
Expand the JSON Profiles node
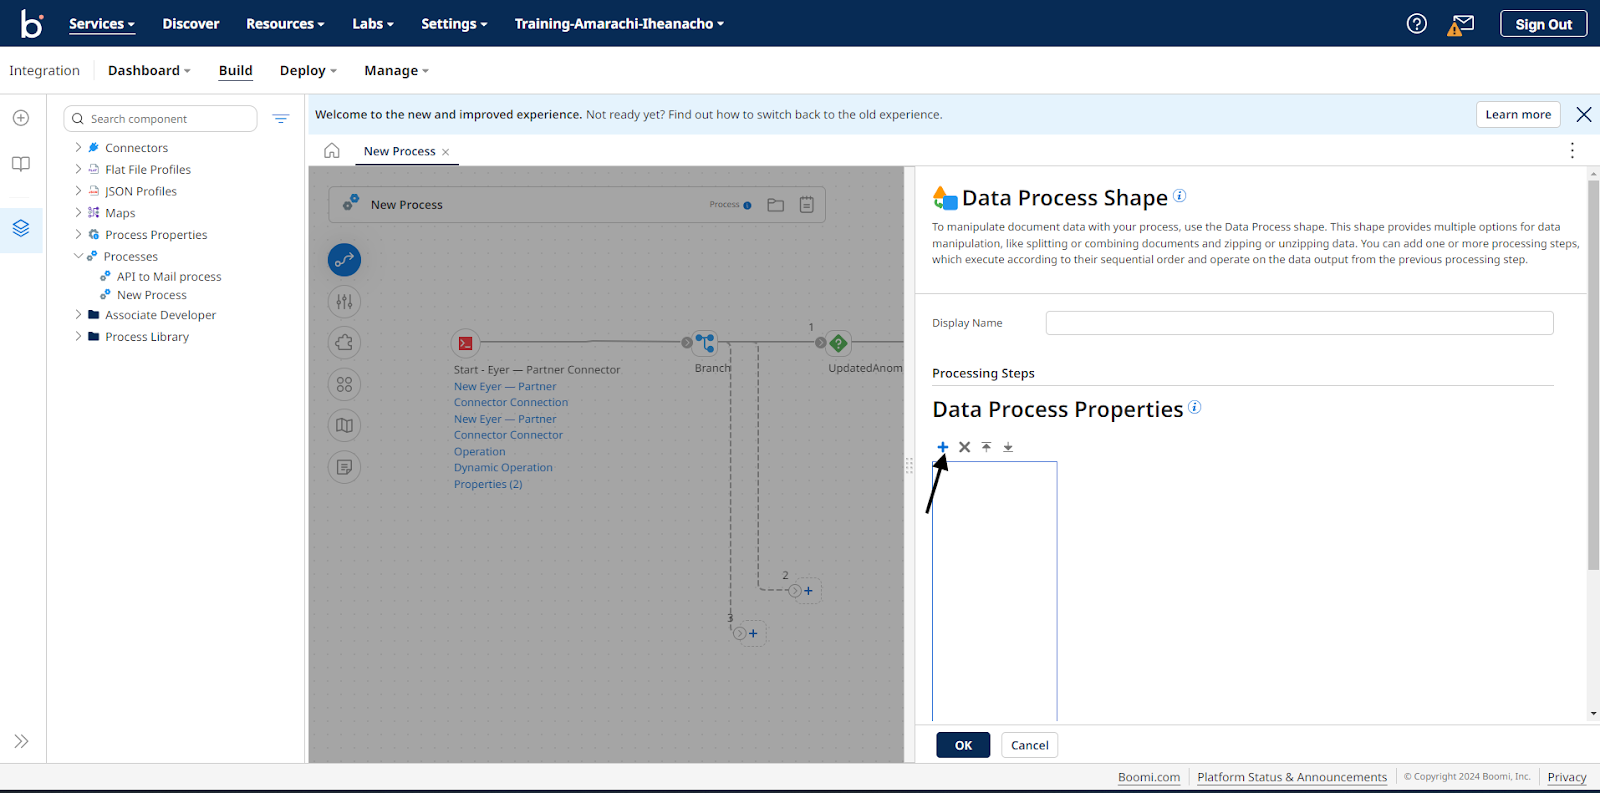78,190
